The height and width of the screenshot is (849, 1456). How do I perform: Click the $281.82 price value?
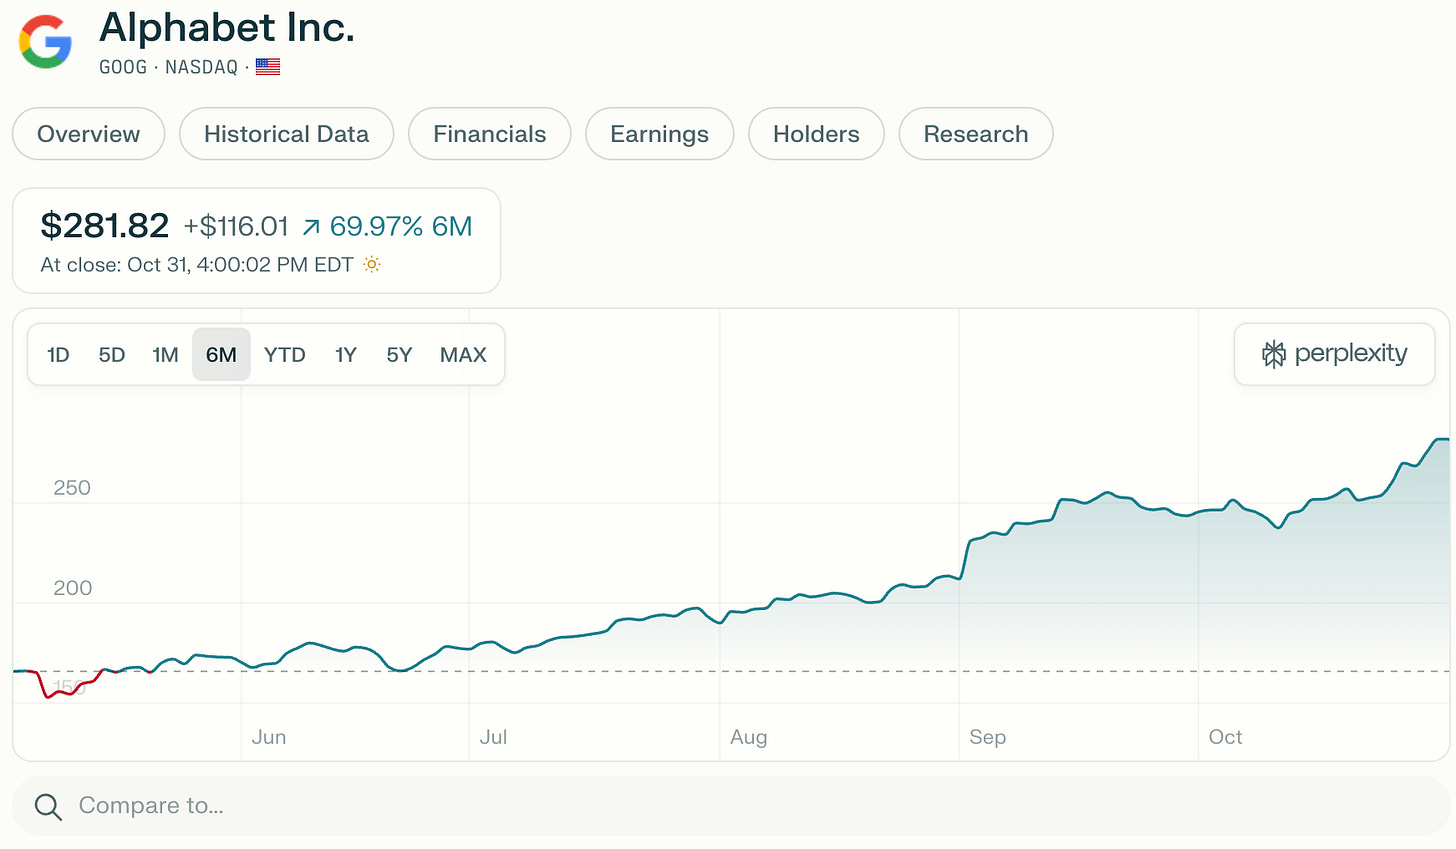tap(105, 226)
